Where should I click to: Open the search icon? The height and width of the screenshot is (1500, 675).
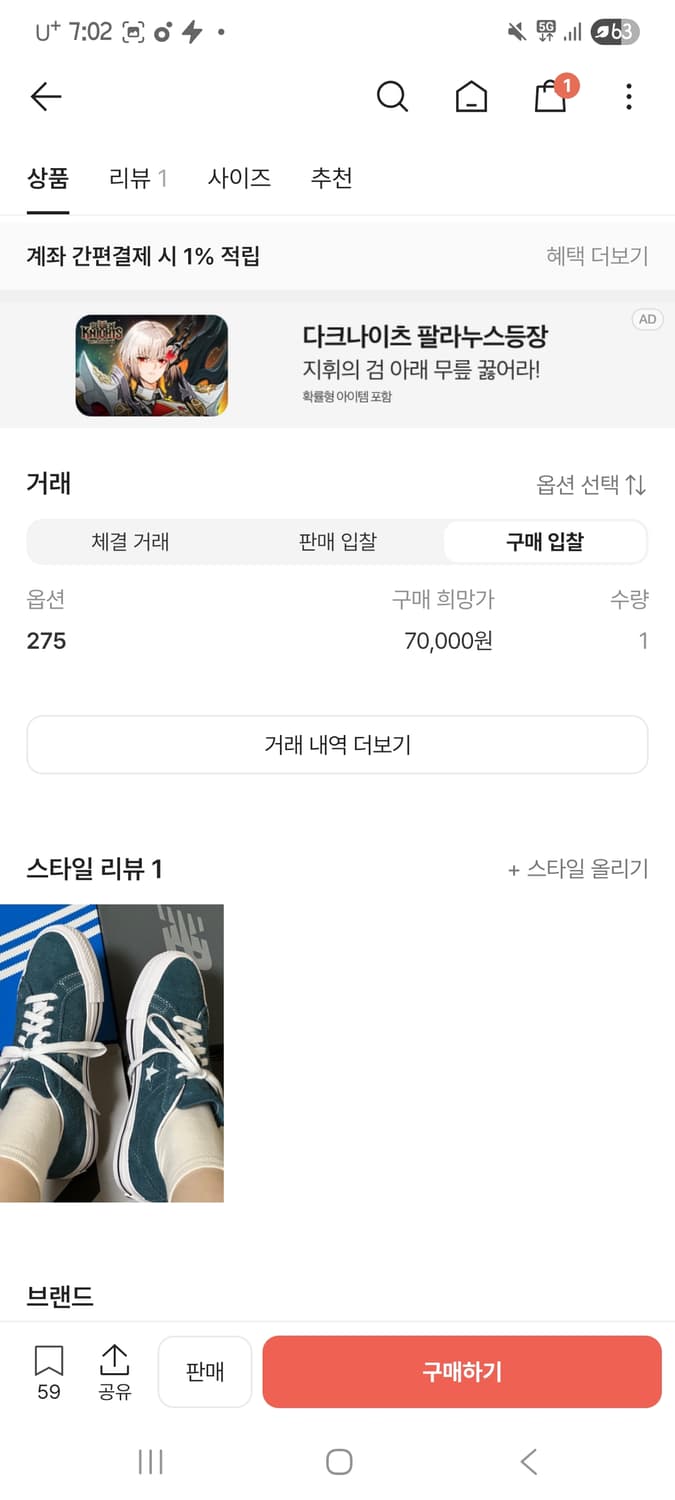tap(392, 96)
